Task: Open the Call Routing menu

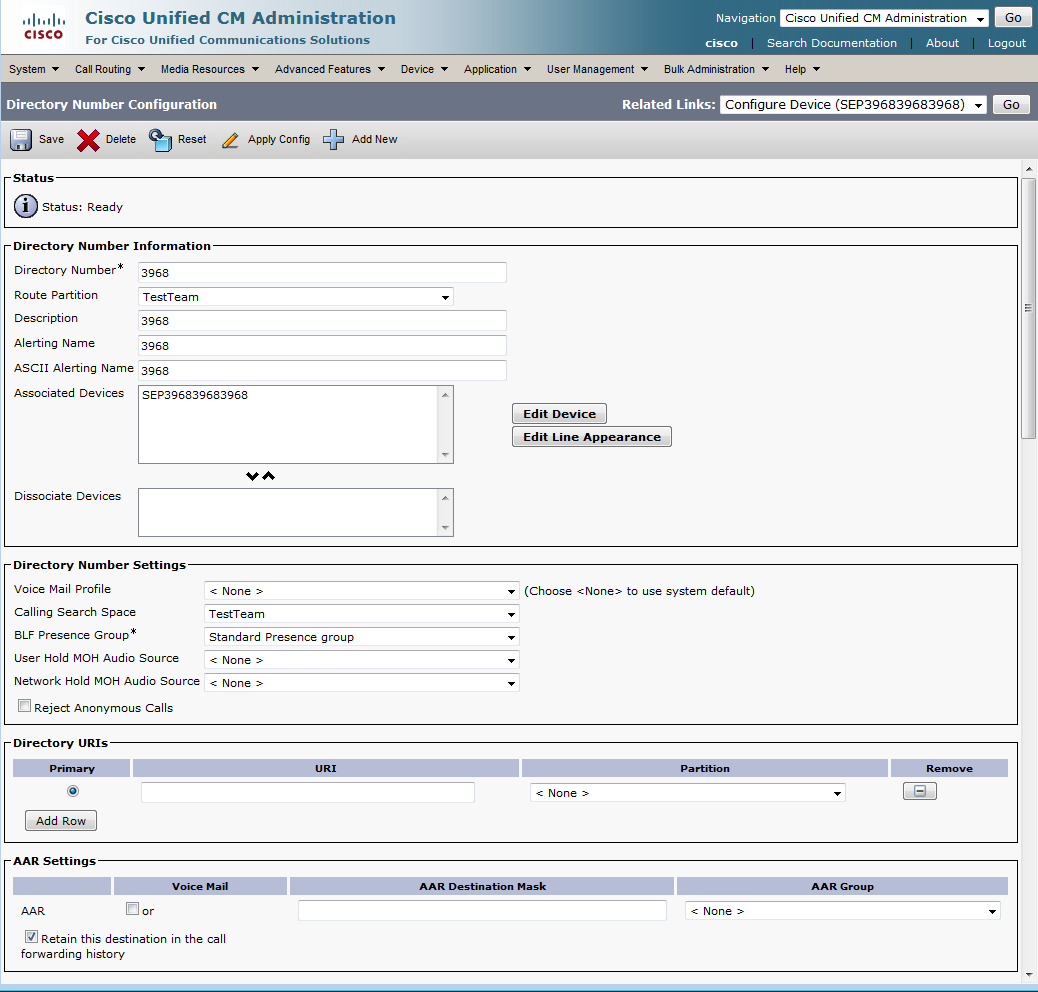Action: (110, 69)
